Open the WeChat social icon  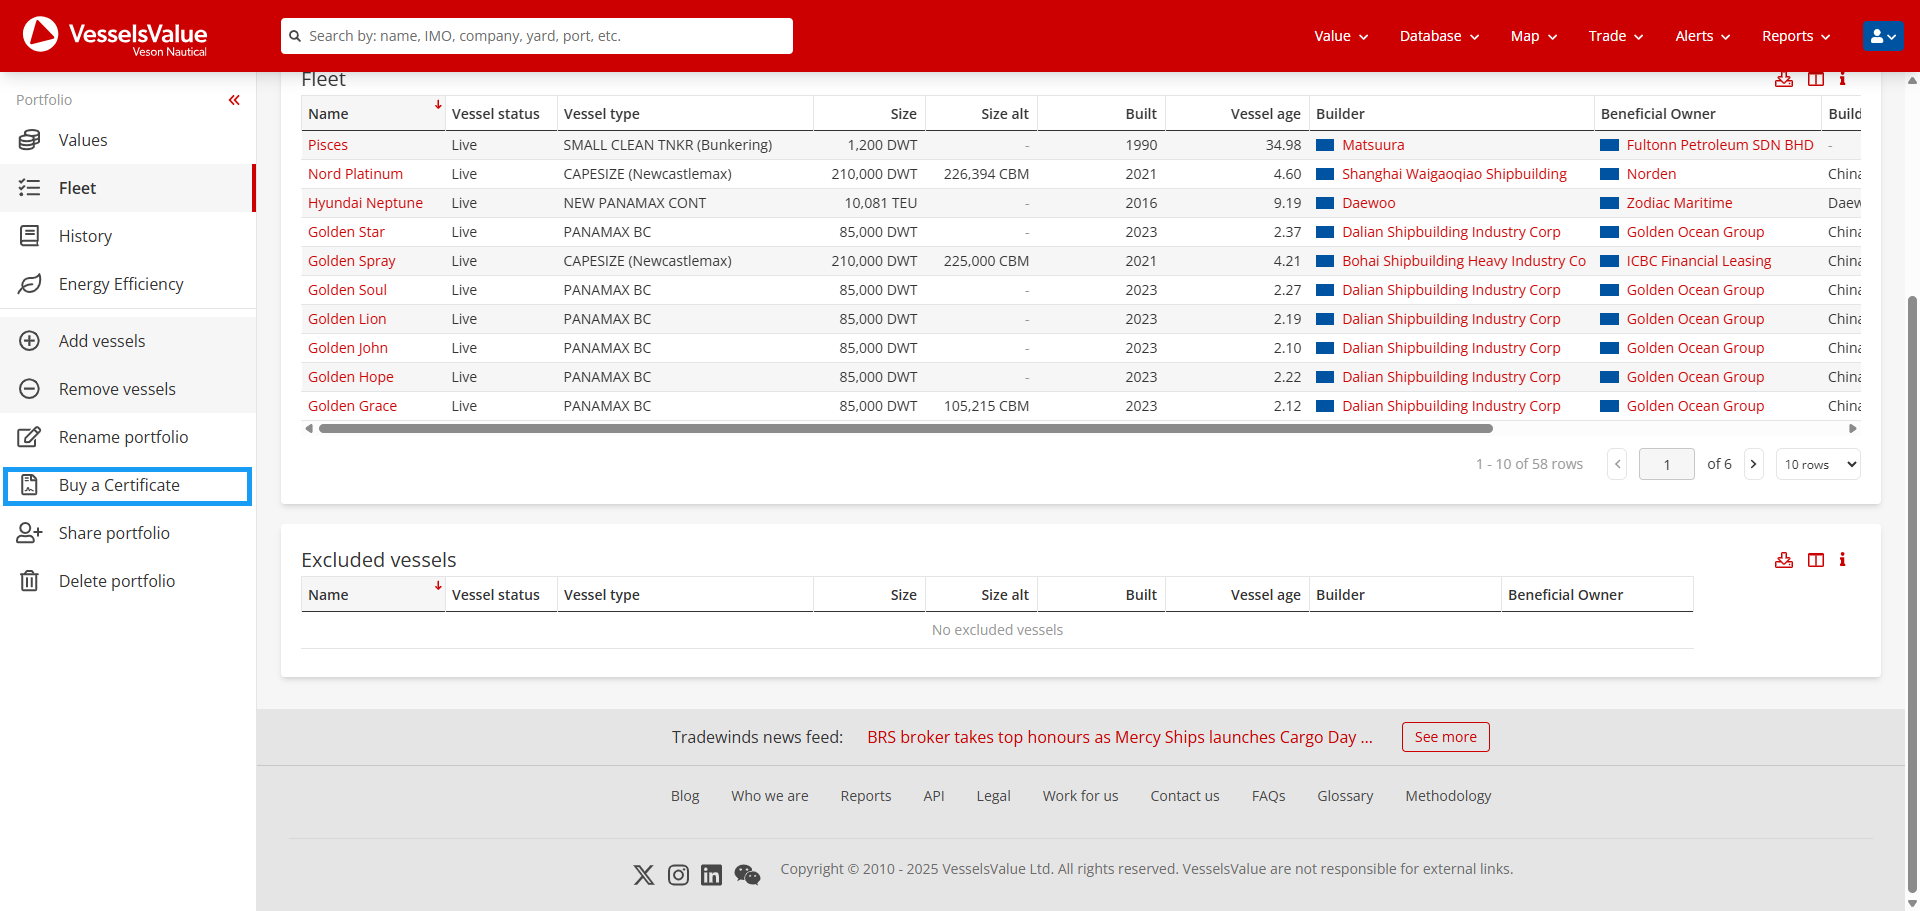tap(747, 875)
